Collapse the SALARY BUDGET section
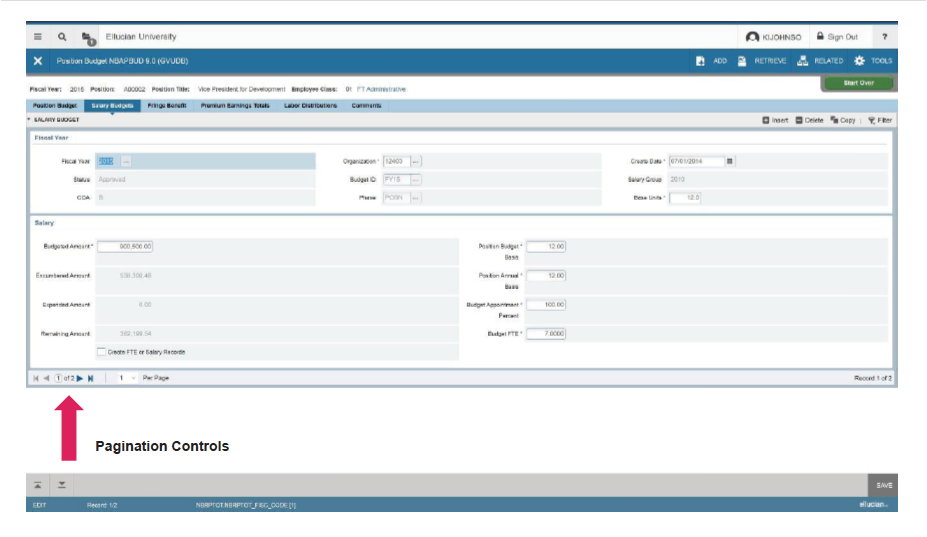The height and width of the screenshot is (537, 927). tap(30, 120)
